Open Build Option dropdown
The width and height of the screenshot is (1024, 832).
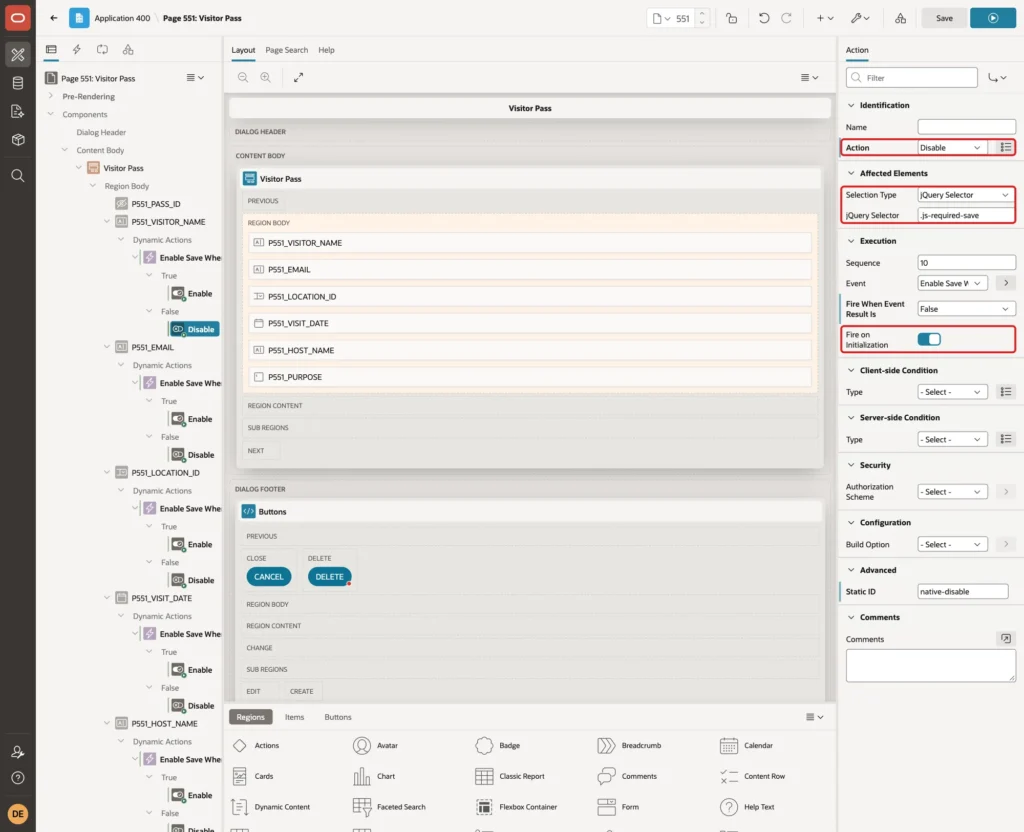951,545
